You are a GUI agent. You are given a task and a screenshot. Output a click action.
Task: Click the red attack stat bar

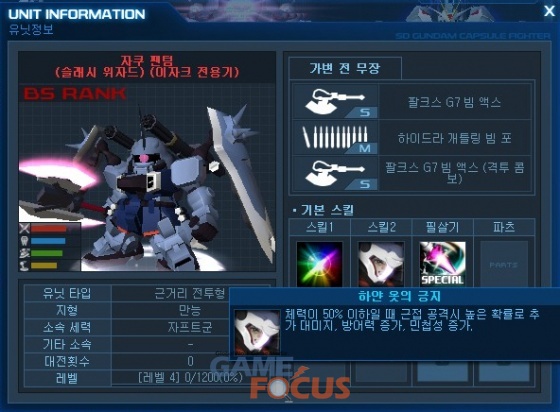pyautogui.click(x=49, y=228)
